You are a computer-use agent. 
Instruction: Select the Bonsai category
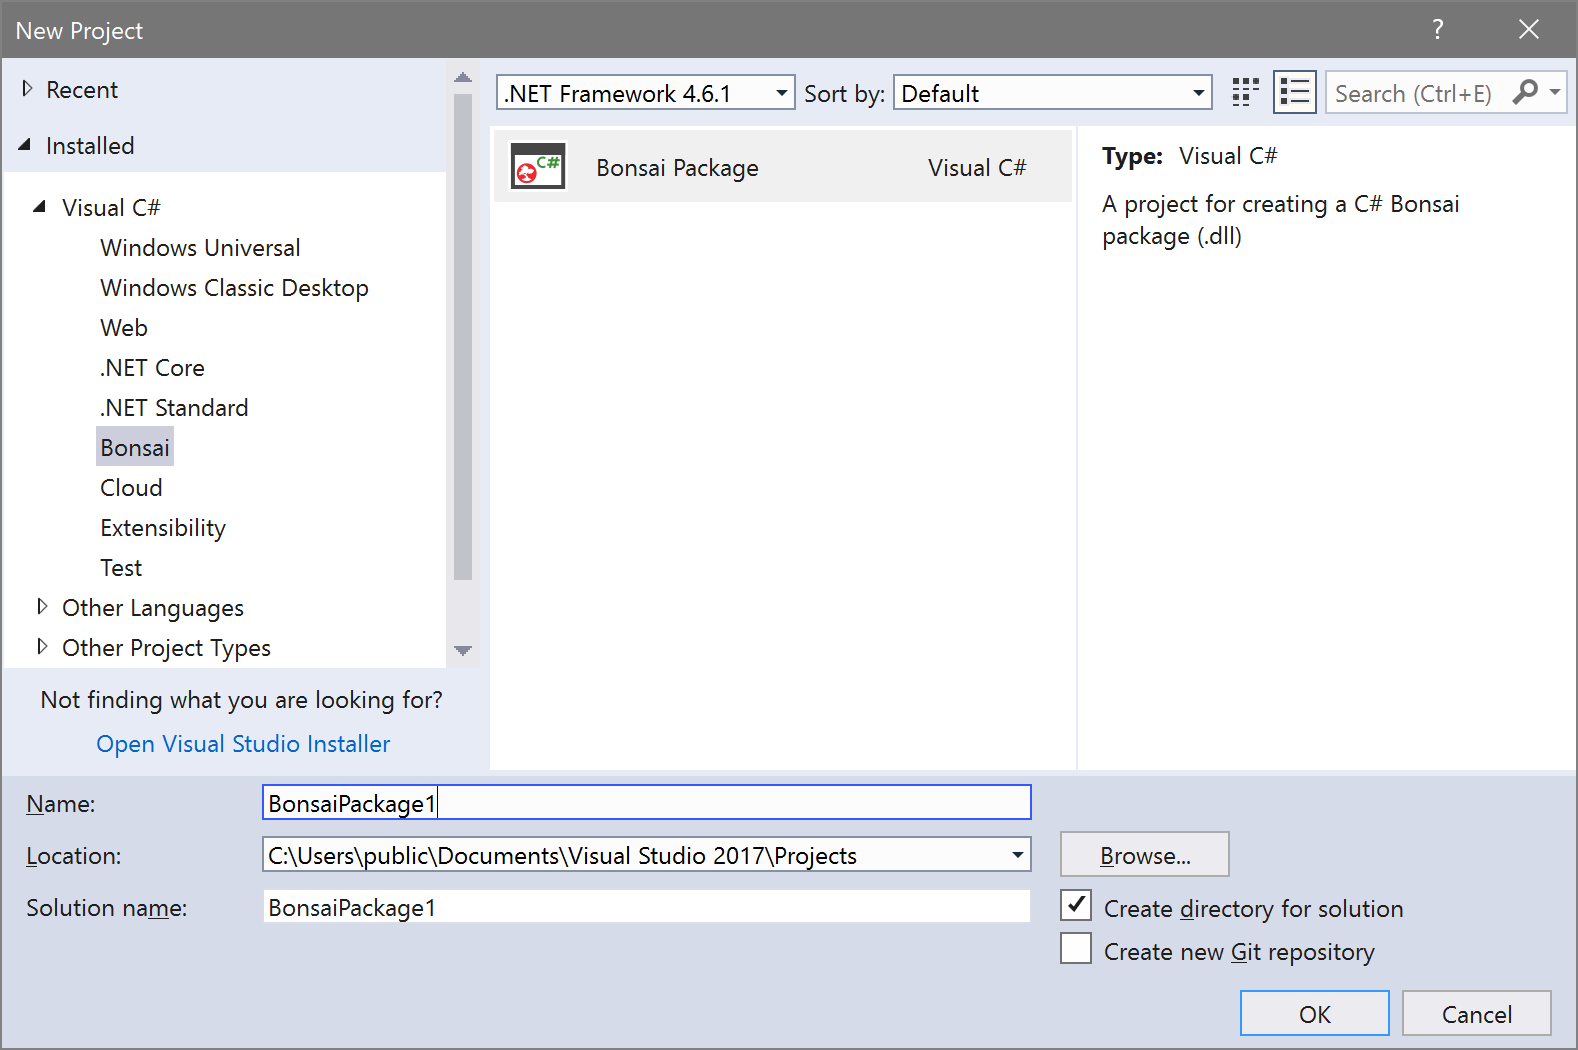click(x=135, y=447)
